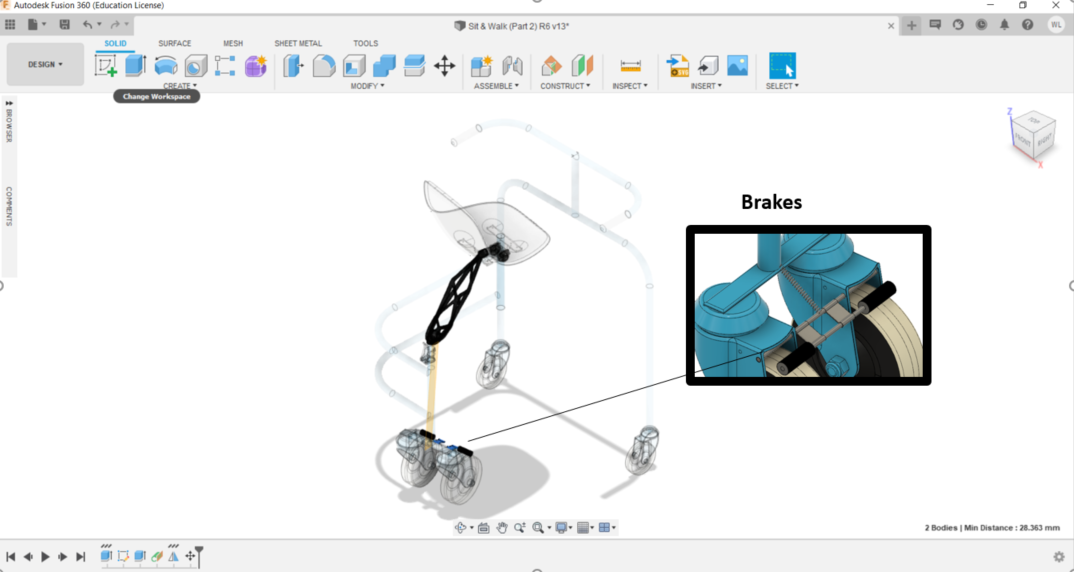Switch to the SHEET METAL tab
This screenshot has height=572, width=1074.
pos(298,43)
